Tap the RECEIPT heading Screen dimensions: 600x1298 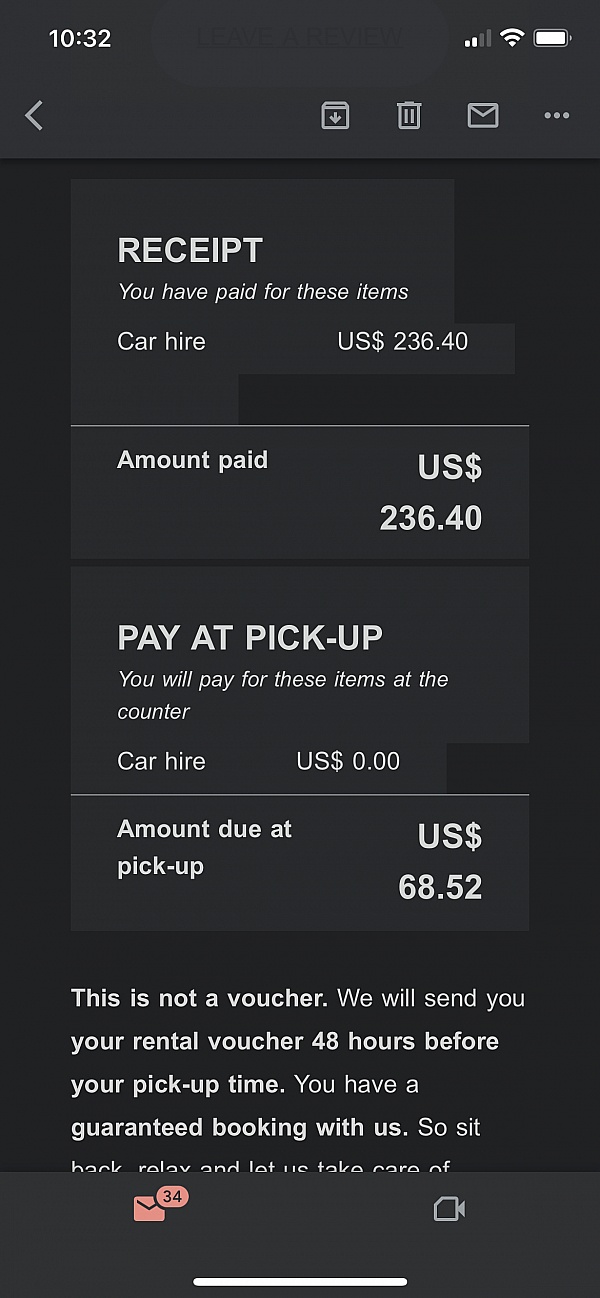pos(190,250)
